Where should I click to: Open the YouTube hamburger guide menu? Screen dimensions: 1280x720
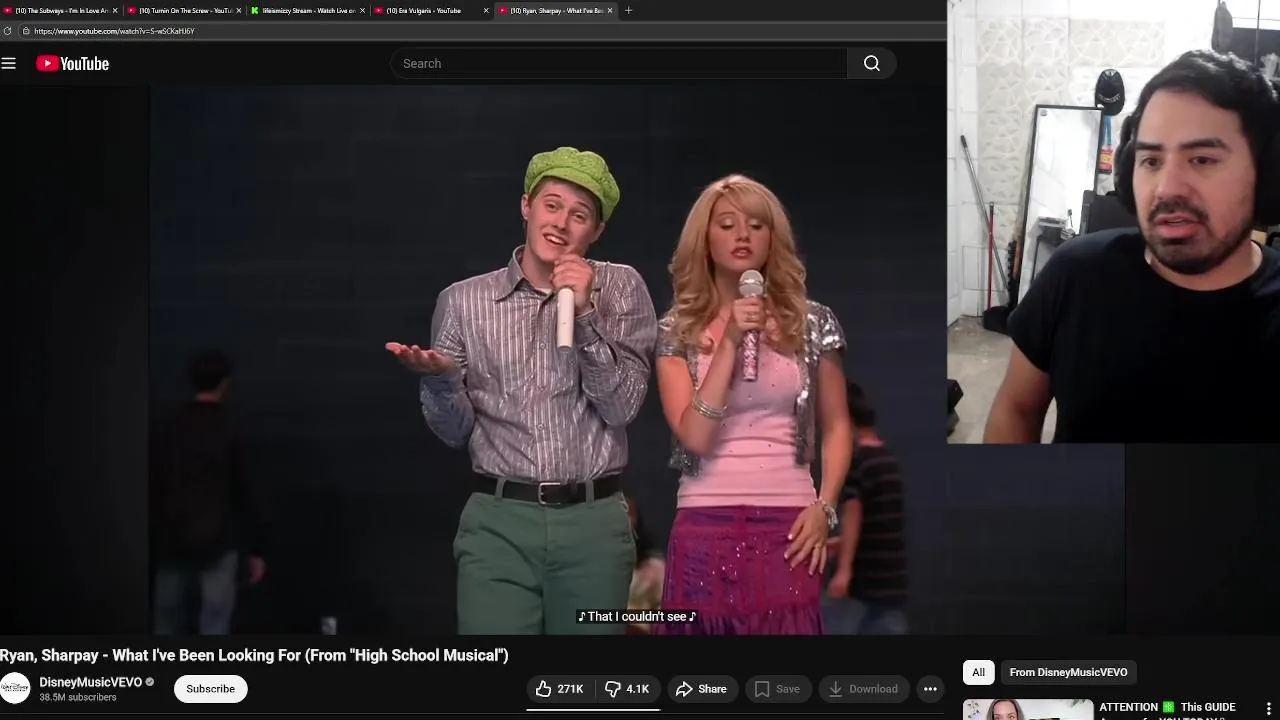(x=9, y=63)
